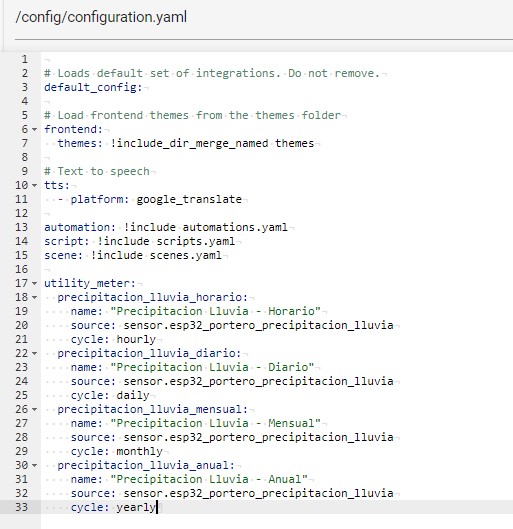Click the precipitacion_lluvia_anual: key
513x529 pixels.
point(146,465)
